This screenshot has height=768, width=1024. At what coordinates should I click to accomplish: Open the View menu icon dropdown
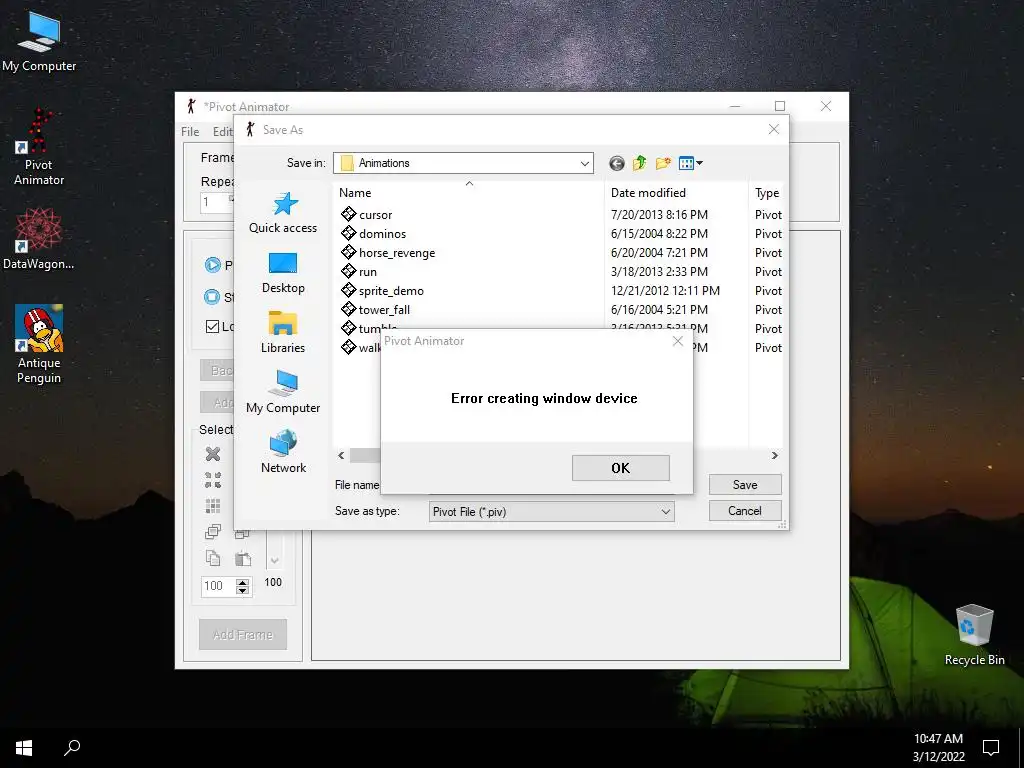(x=690, y=163)
